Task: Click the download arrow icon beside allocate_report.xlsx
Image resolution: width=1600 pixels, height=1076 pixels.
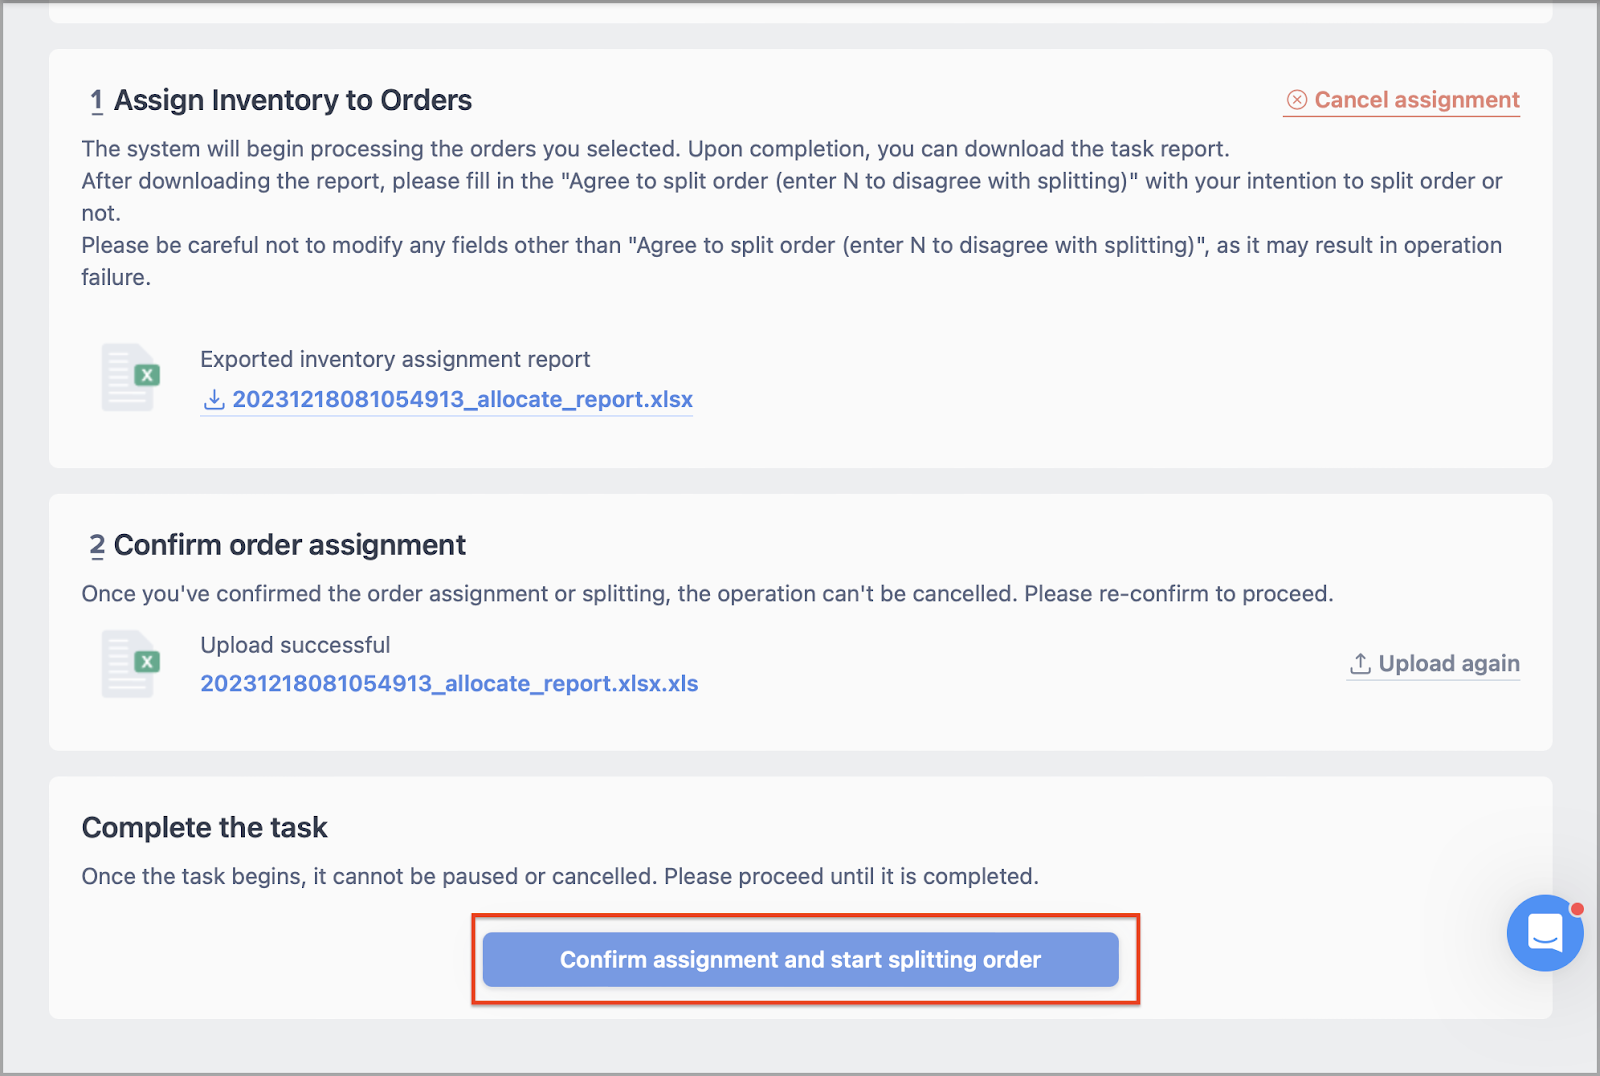Action: pyautogui.click(x=214, y=400)
